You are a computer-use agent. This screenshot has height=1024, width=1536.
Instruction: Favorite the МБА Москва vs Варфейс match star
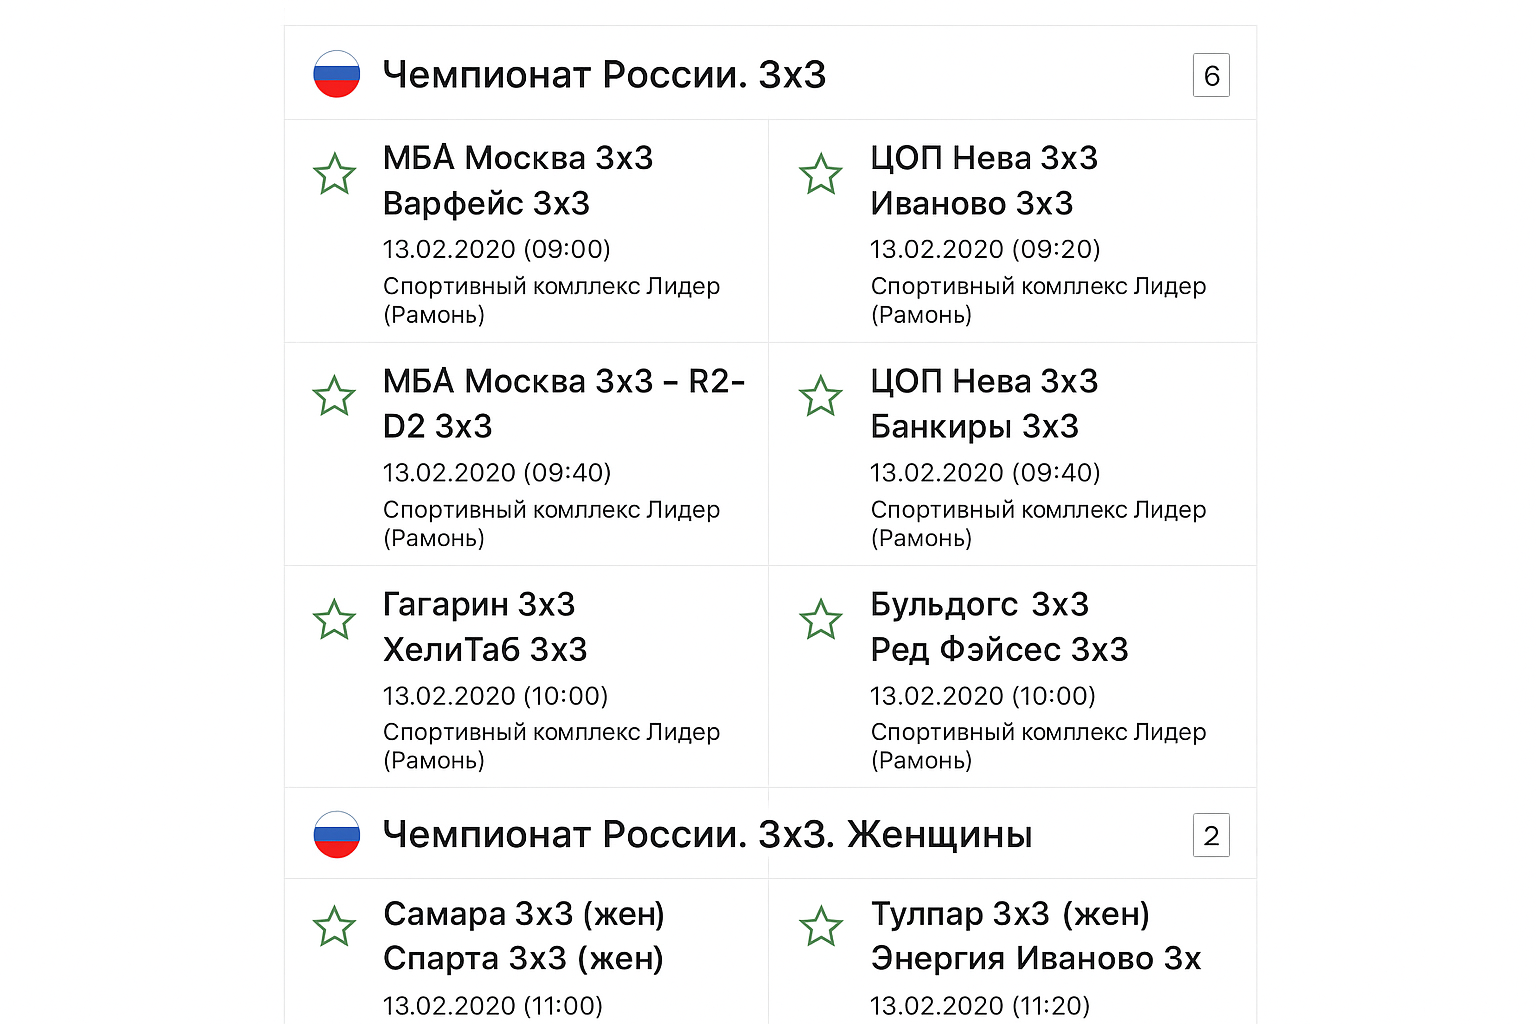pos(335,174)
